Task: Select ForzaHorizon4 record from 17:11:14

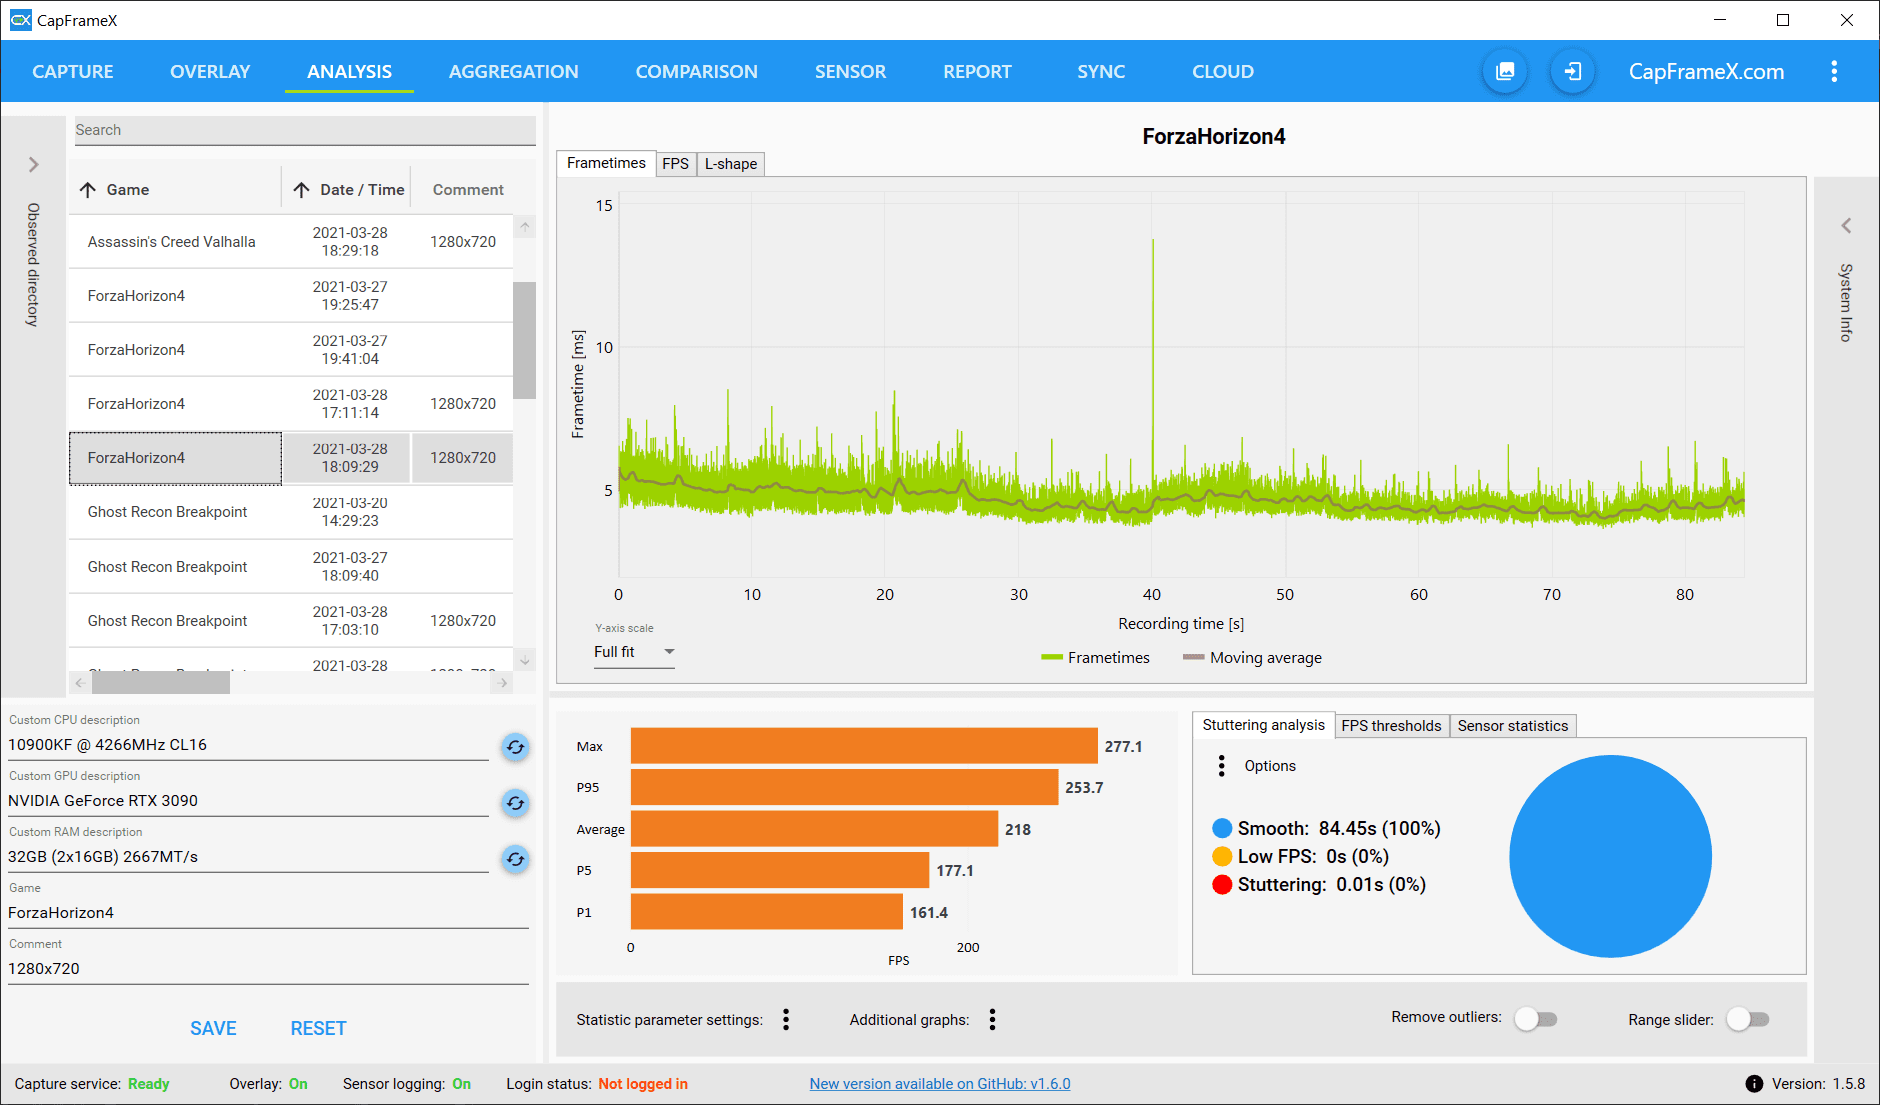Action: click(x=291, y=404)
